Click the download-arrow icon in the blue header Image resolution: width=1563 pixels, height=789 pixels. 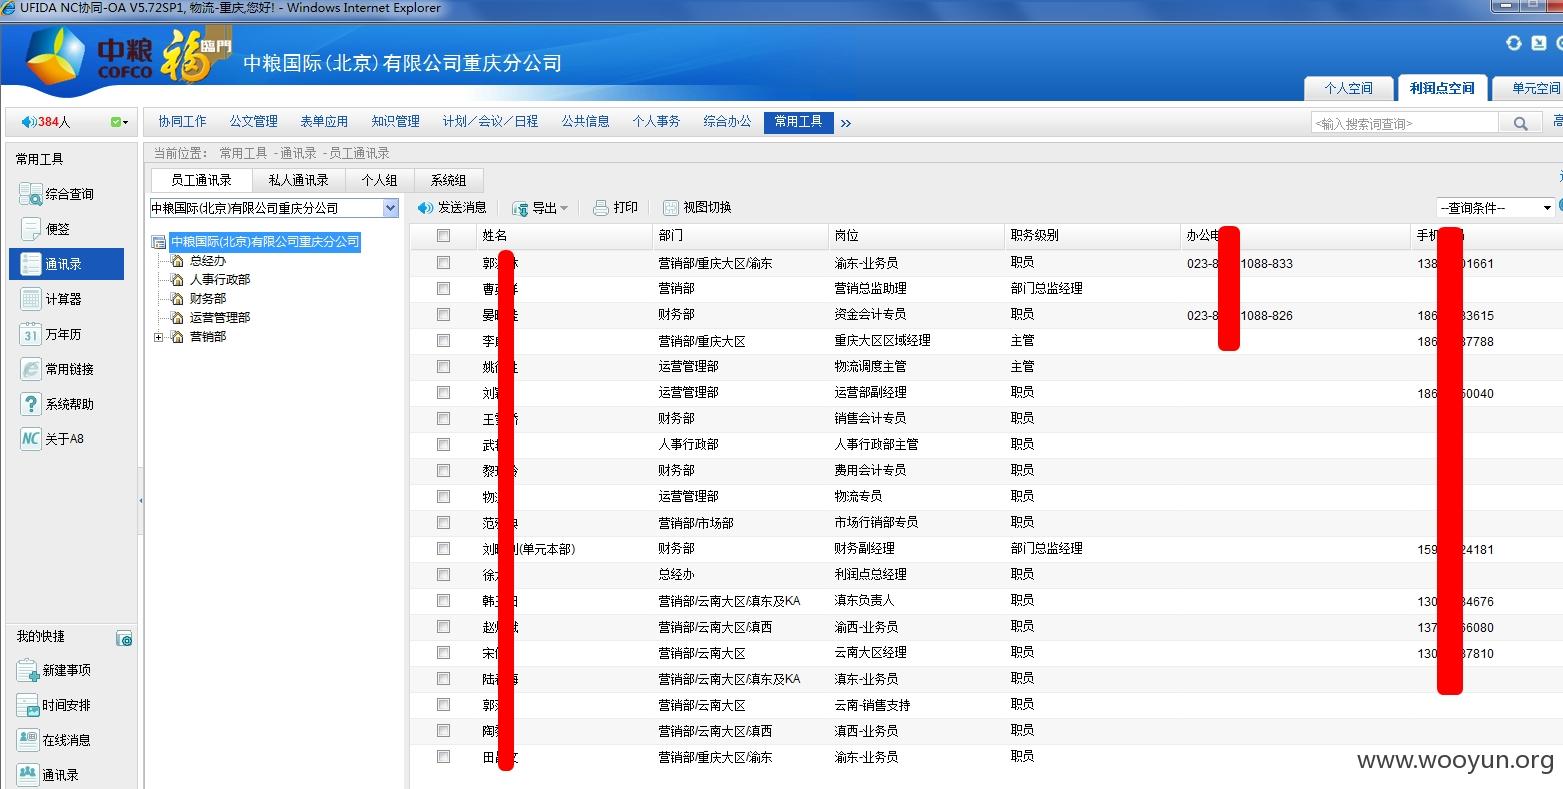[x=1539, y=43]
